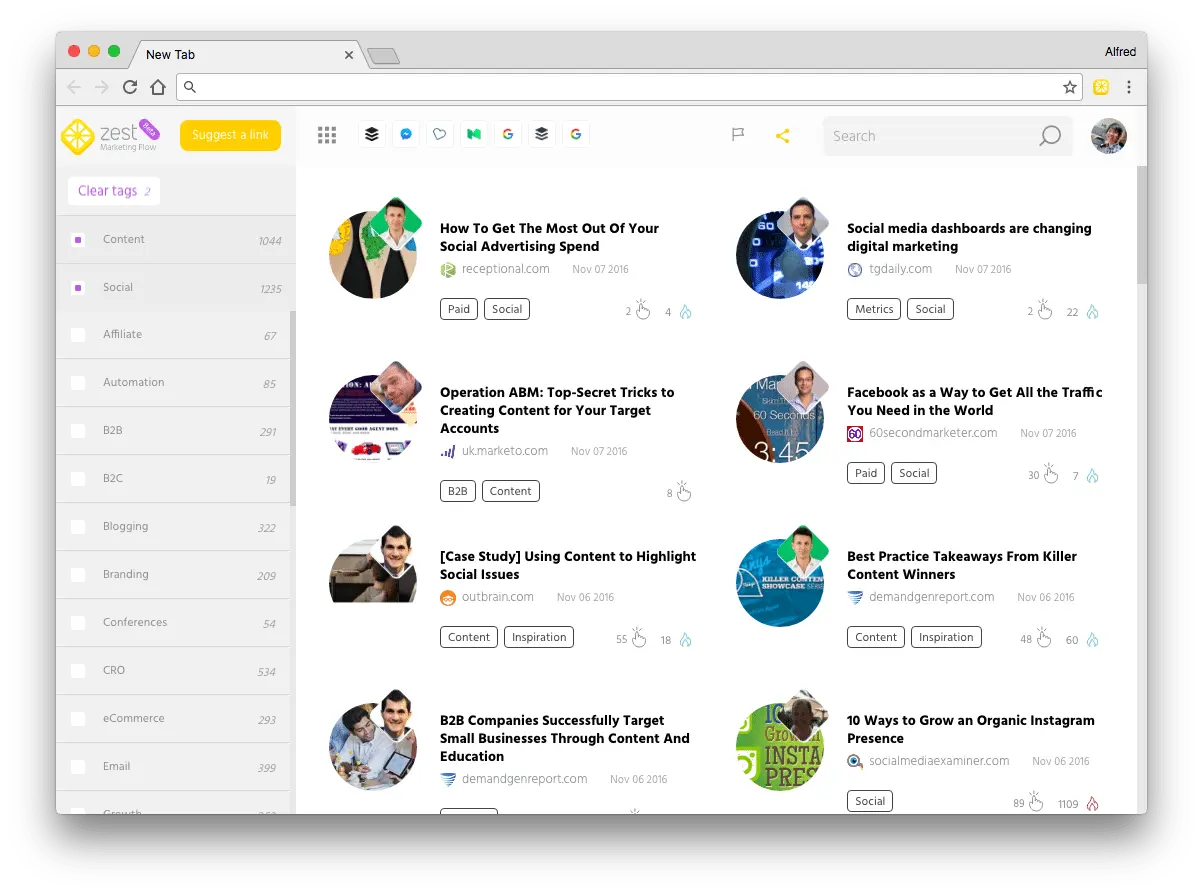Go back in browser history

click(x=74, y=87)
